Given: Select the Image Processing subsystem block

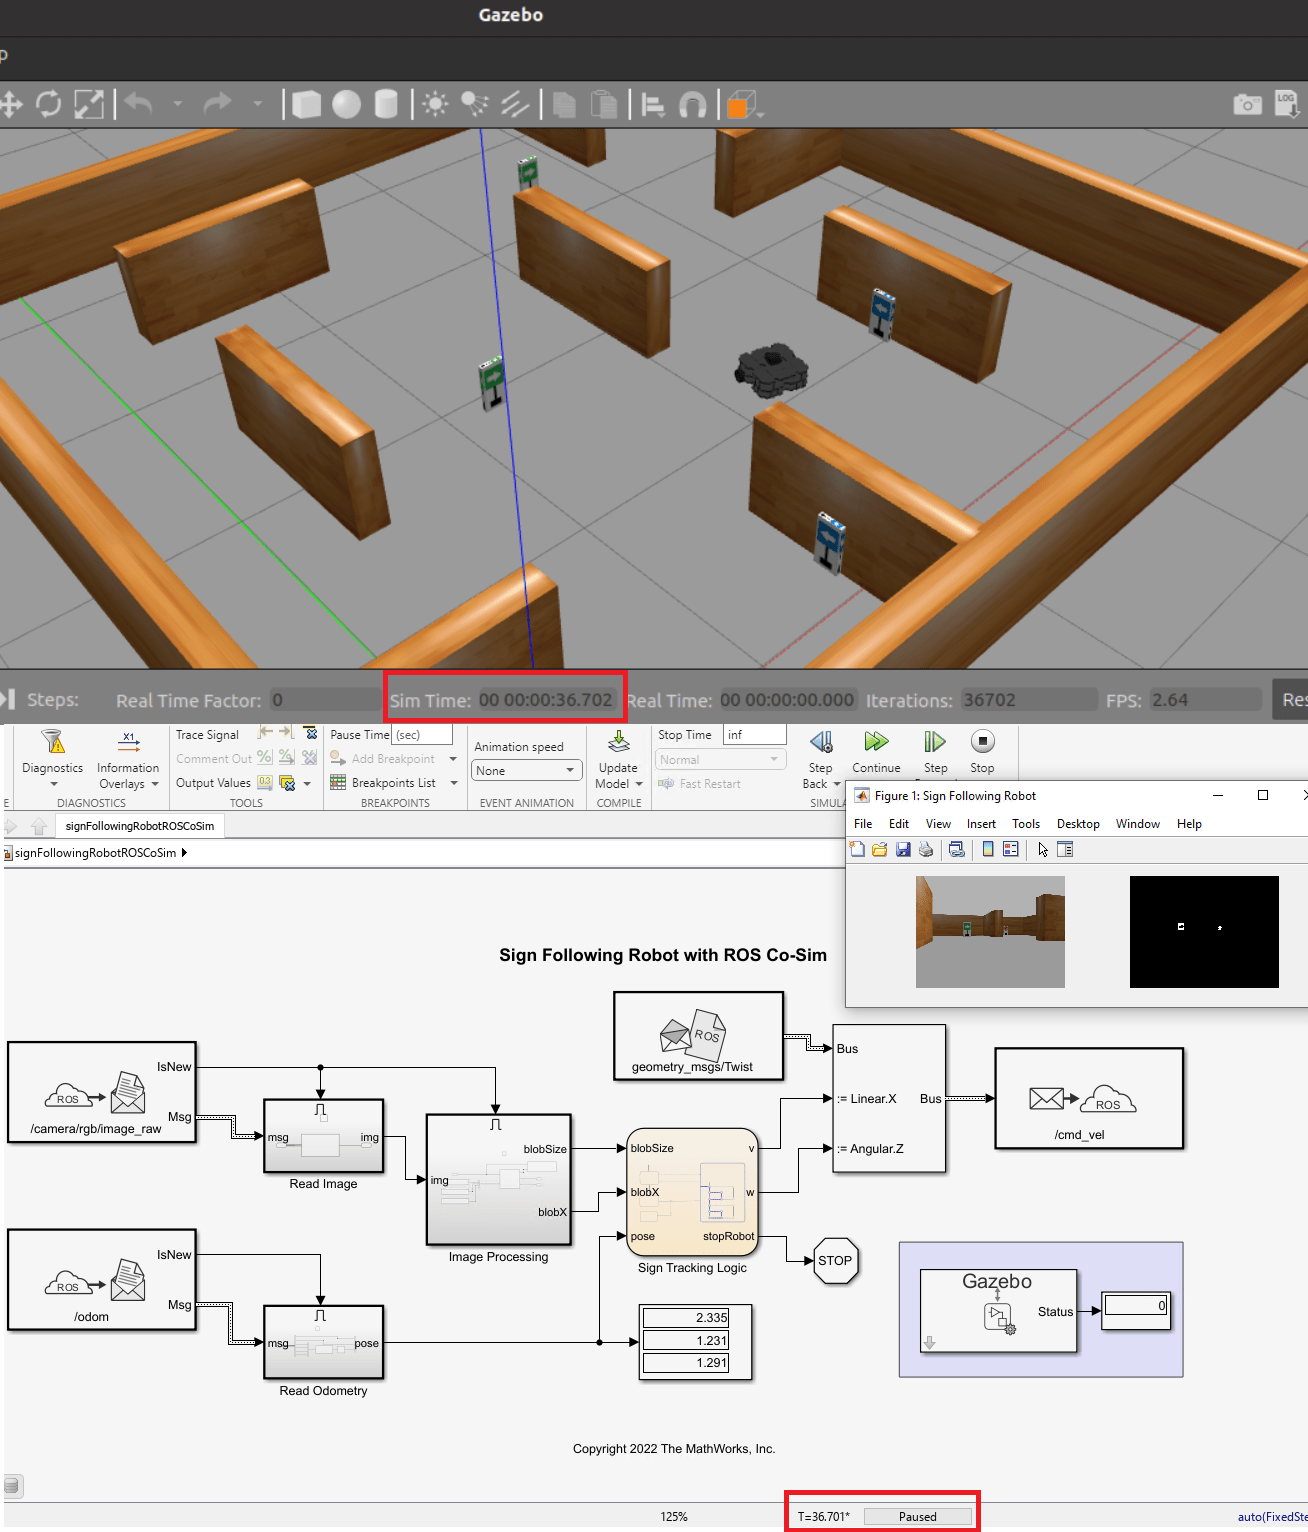Looking at the screenshot, I should 499,1179.
